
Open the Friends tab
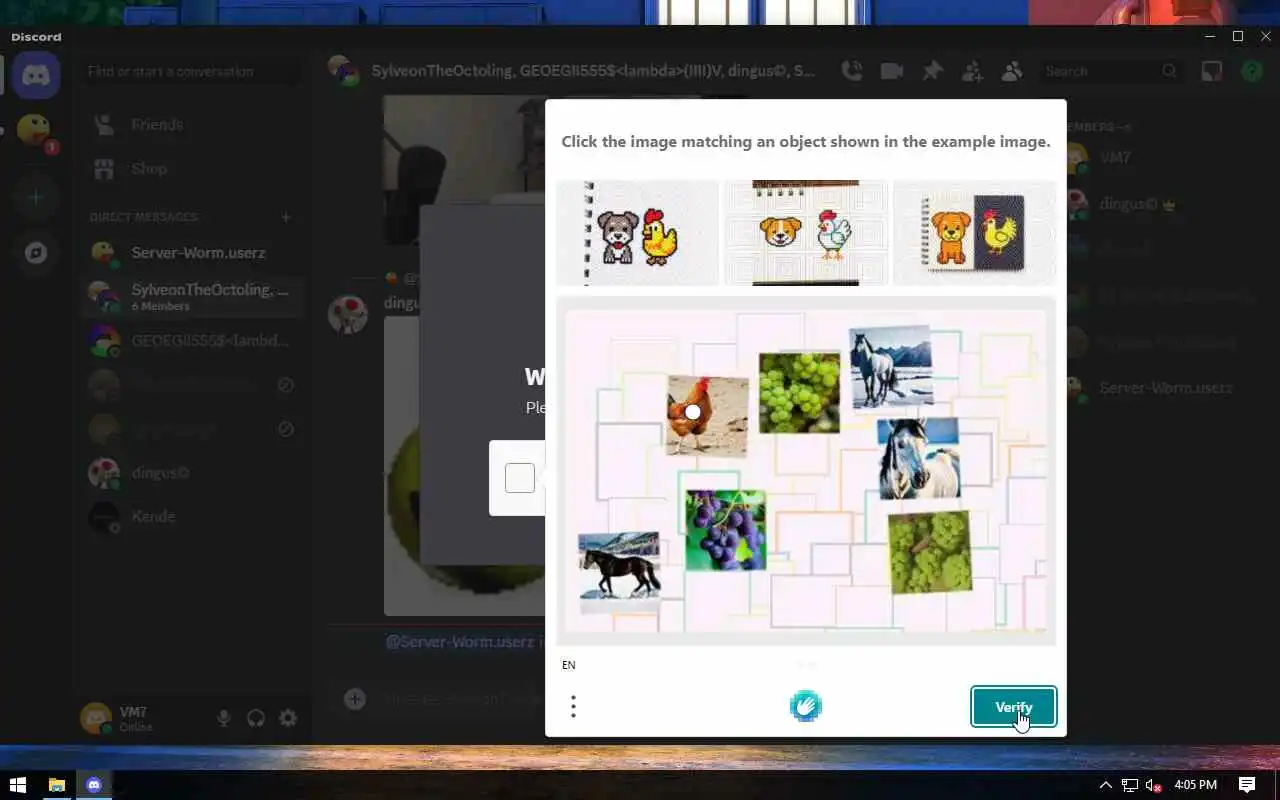tap(191, 125)
